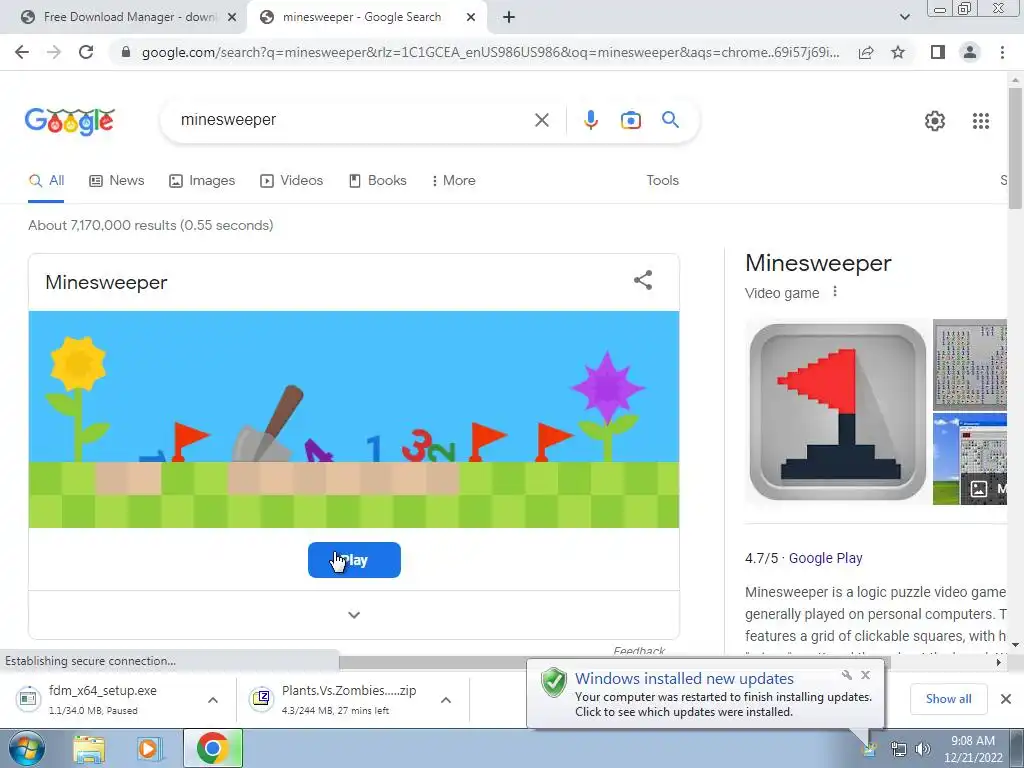Click the Google holiday logo
The height and width of the screenshot is (768, 1024).
tap(70, 121)
